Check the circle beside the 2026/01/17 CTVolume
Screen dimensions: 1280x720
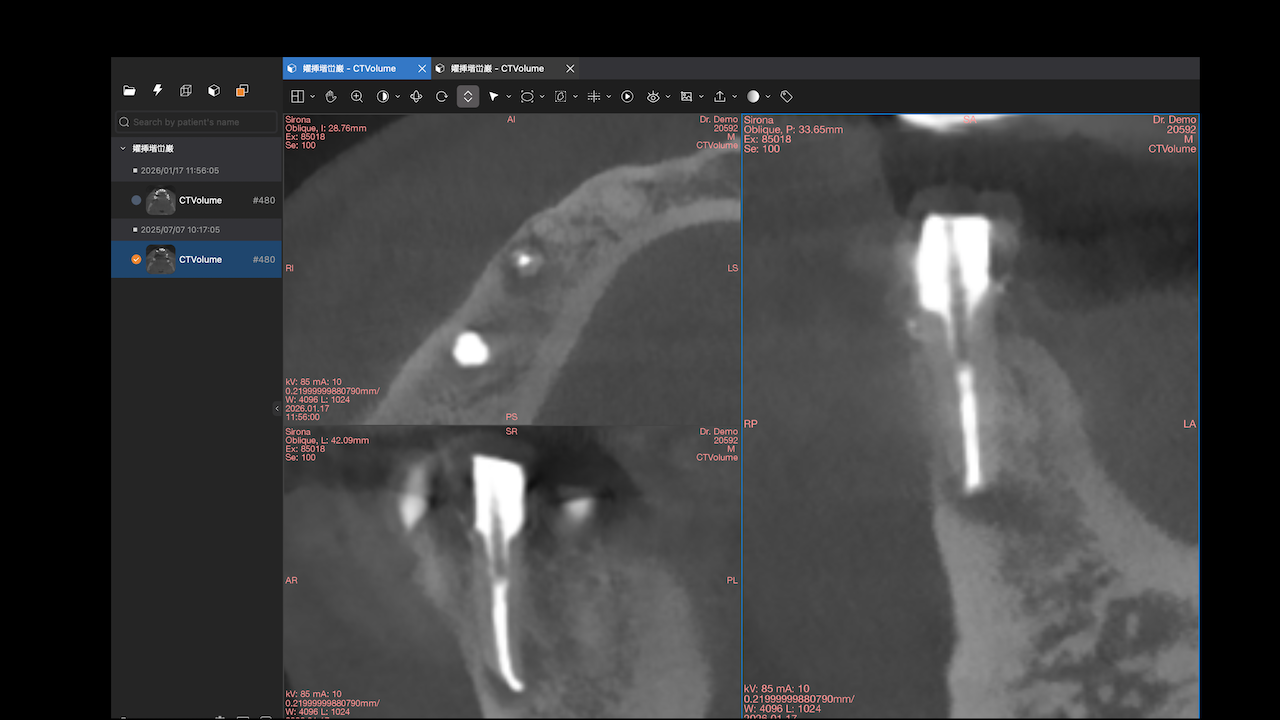(x=136, y=200)
